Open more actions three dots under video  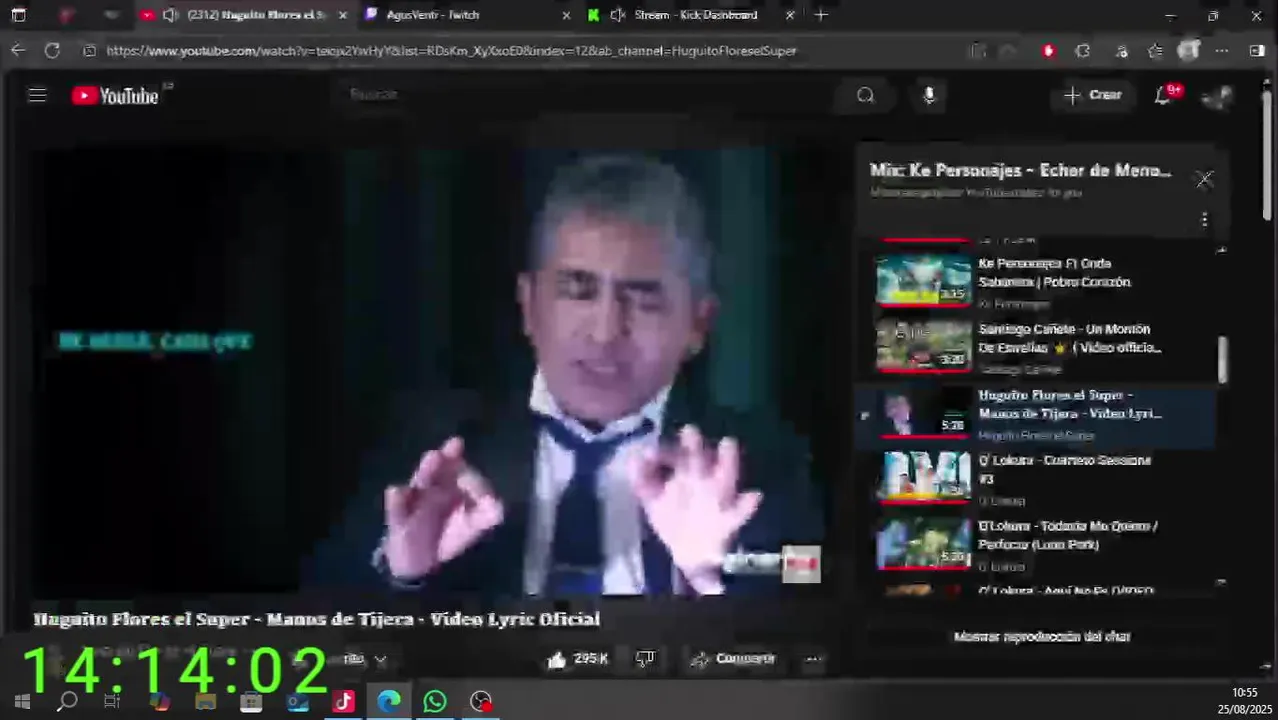[x=813, y=659]
